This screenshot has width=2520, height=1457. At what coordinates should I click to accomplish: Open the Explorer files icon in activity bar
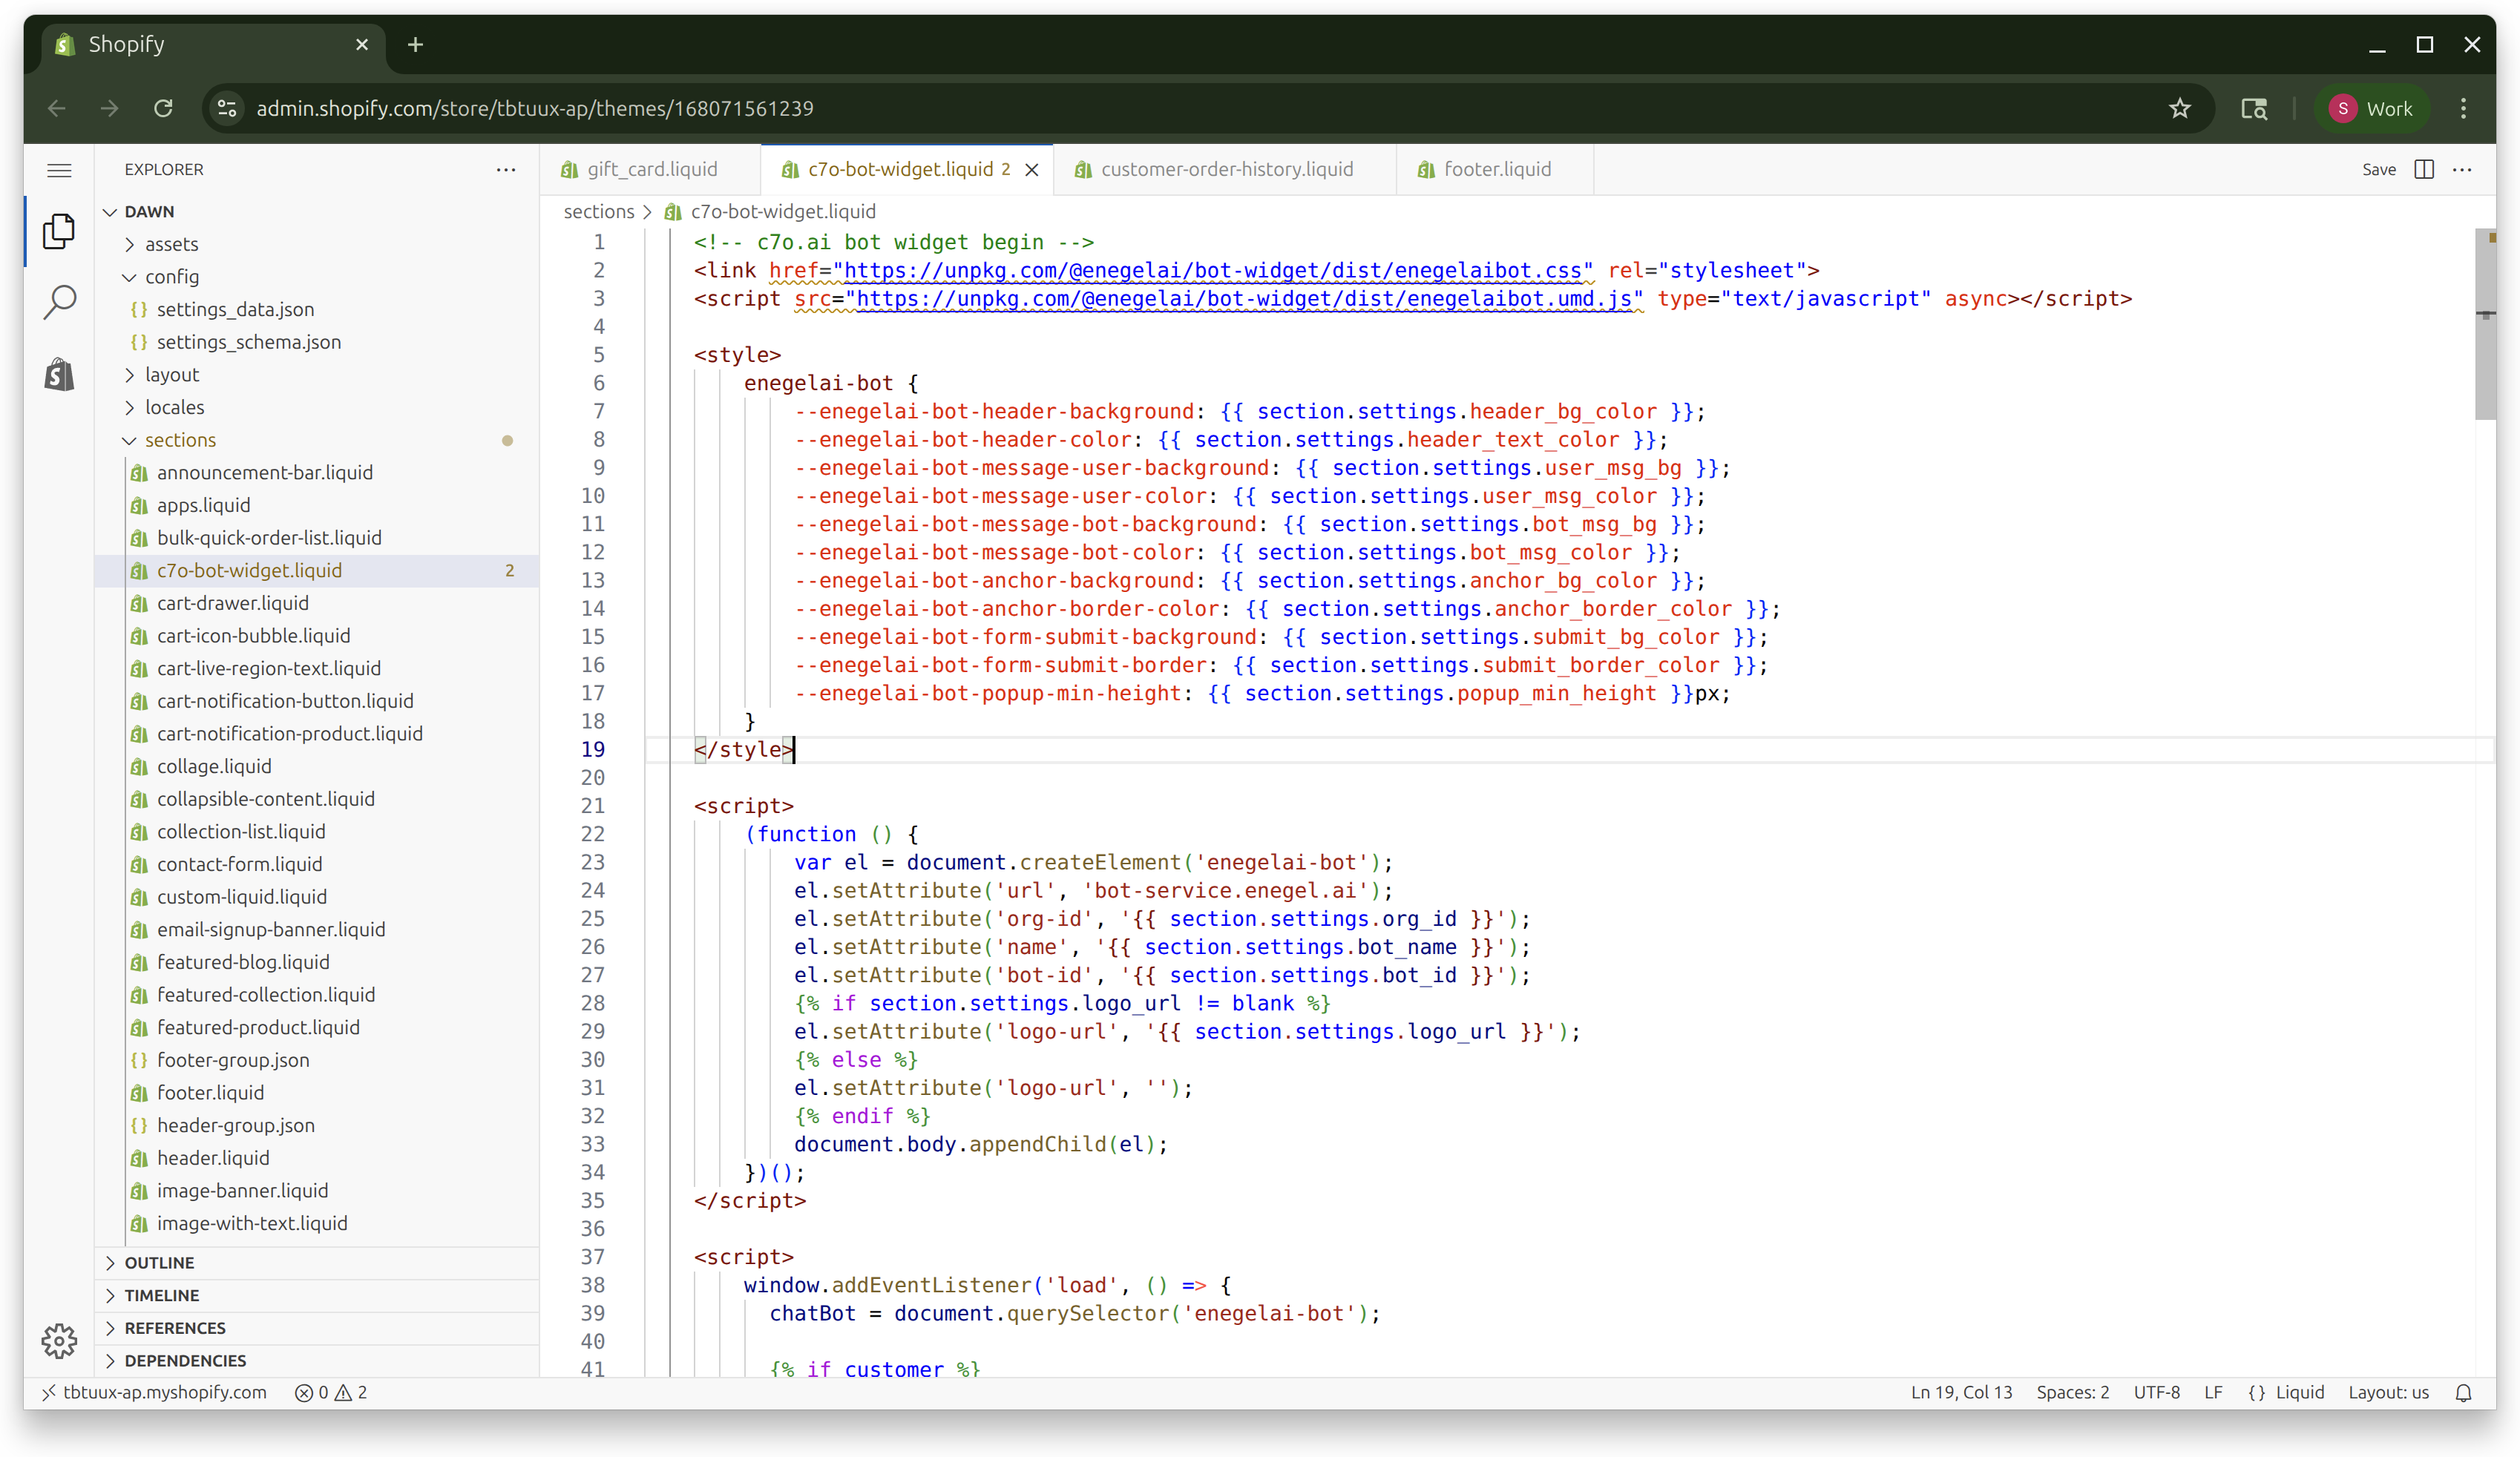click(59, 231)
